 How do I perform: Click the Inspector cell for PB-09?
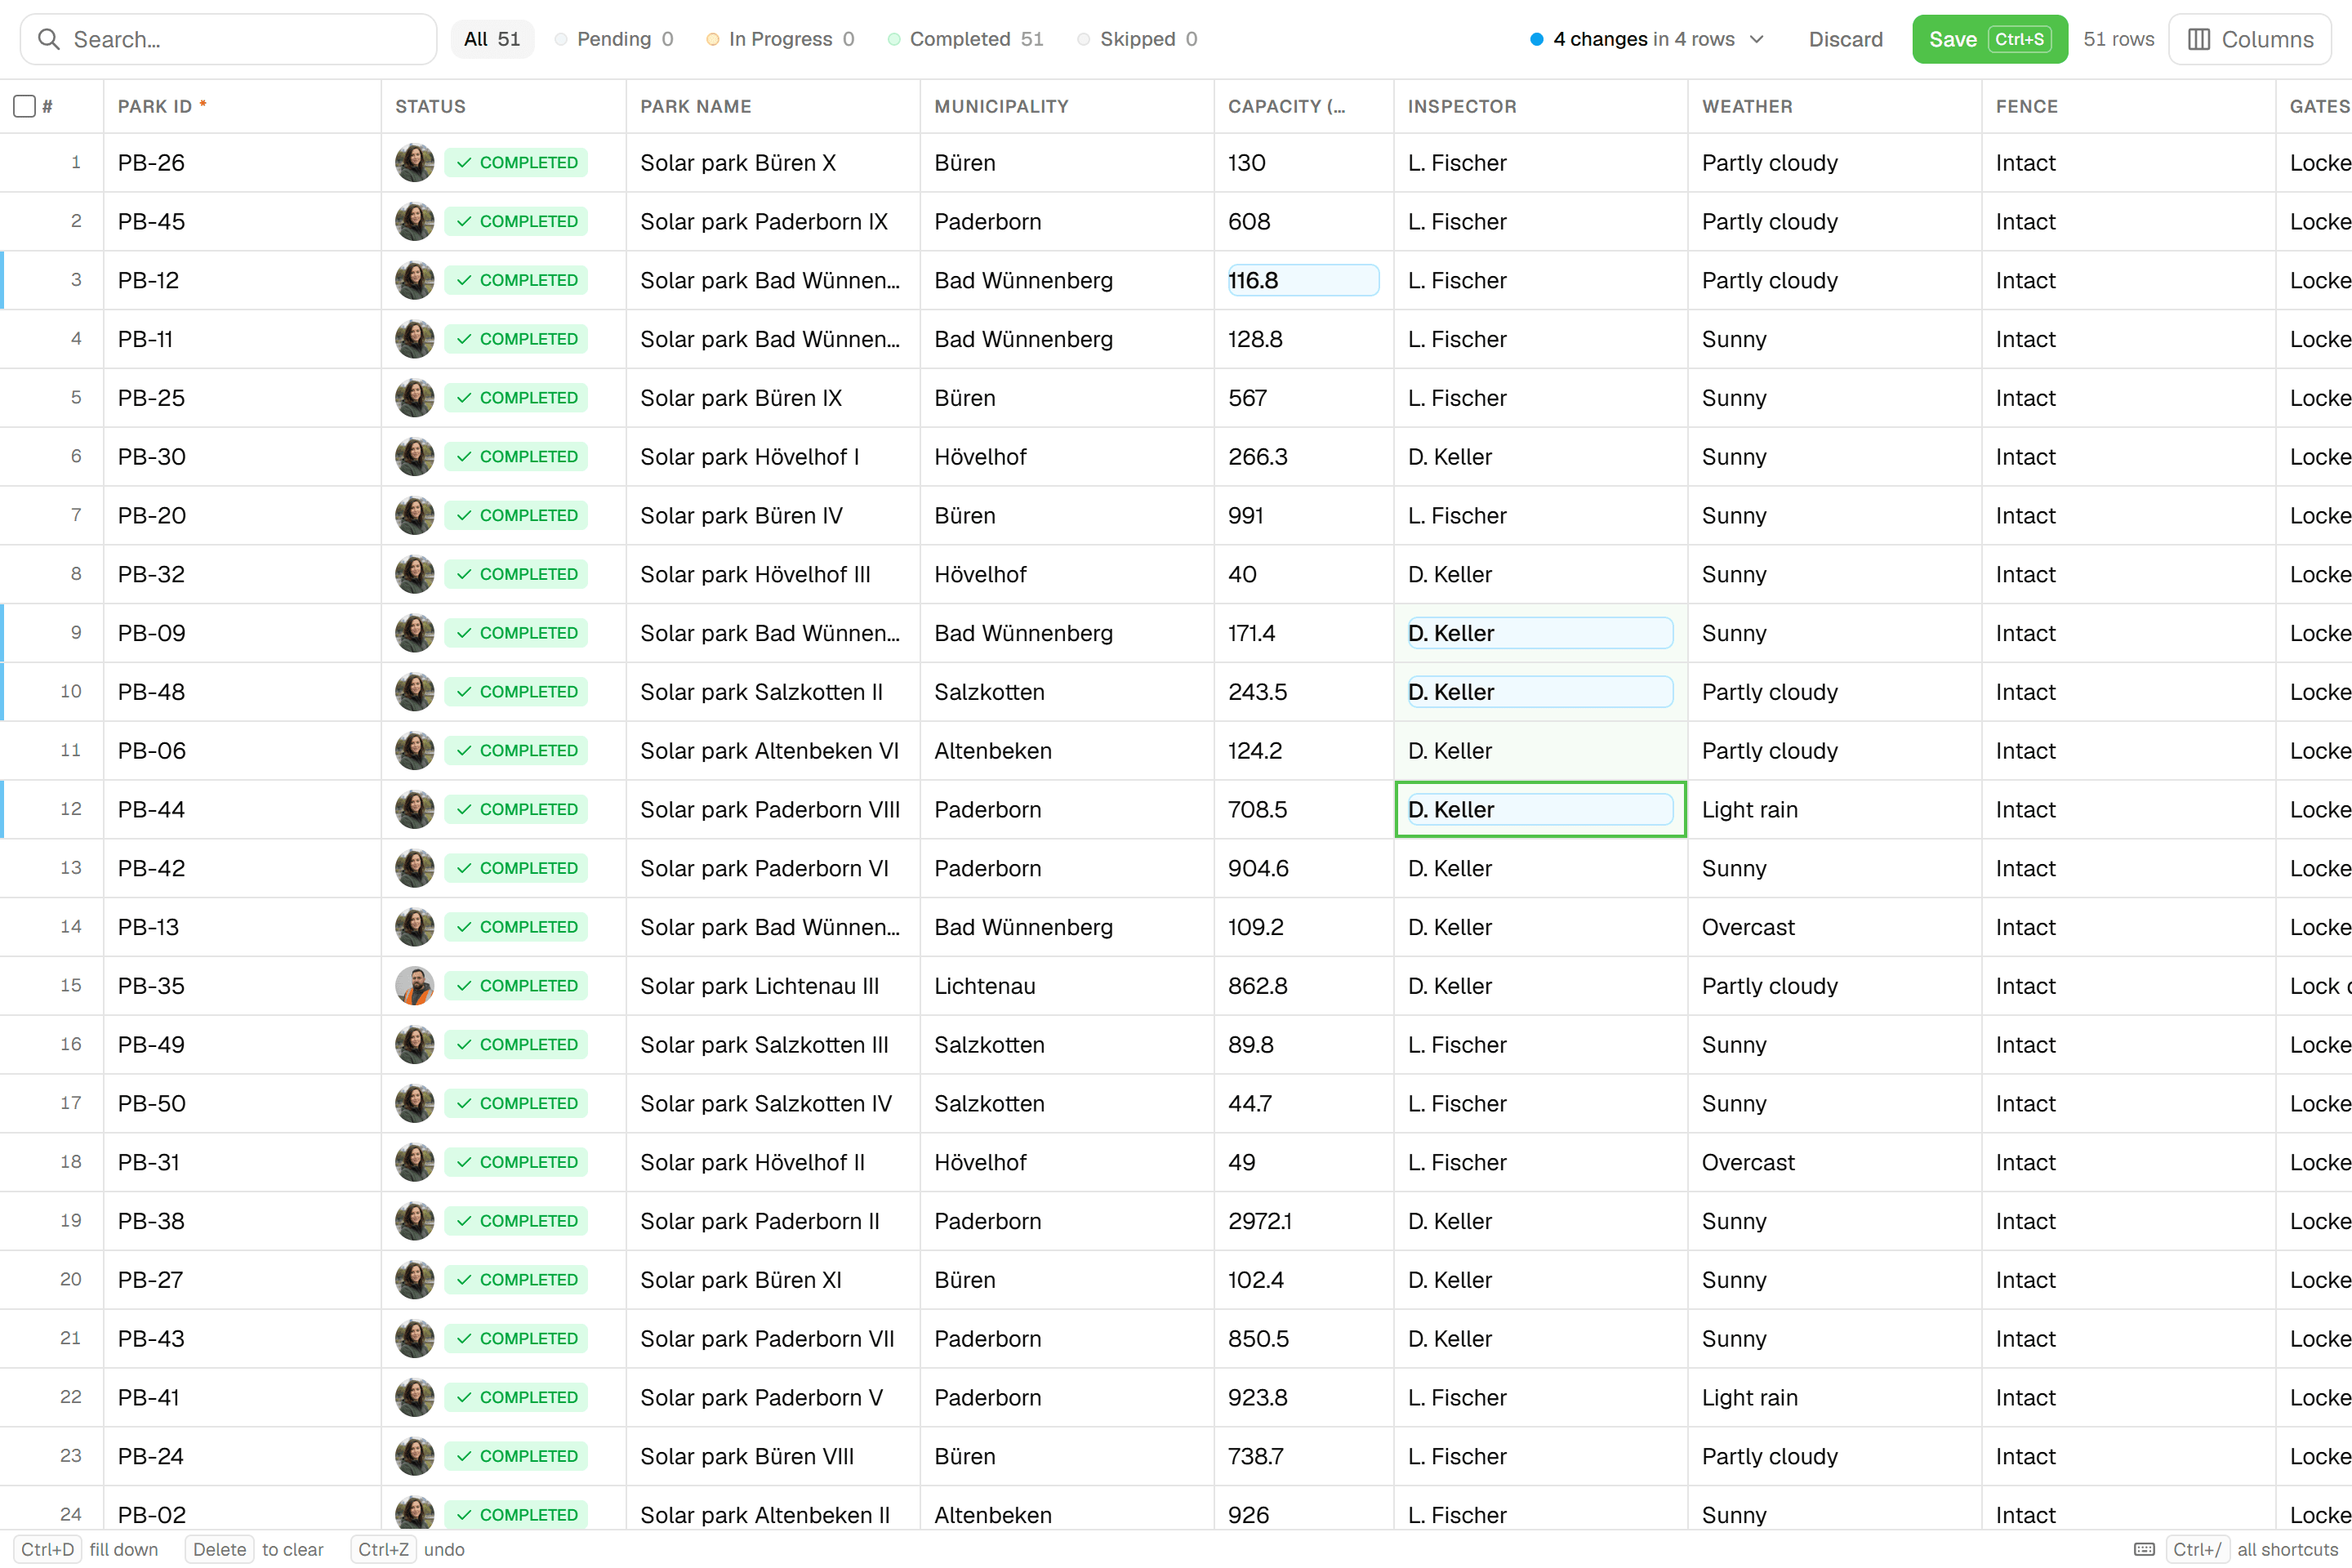1540,634
